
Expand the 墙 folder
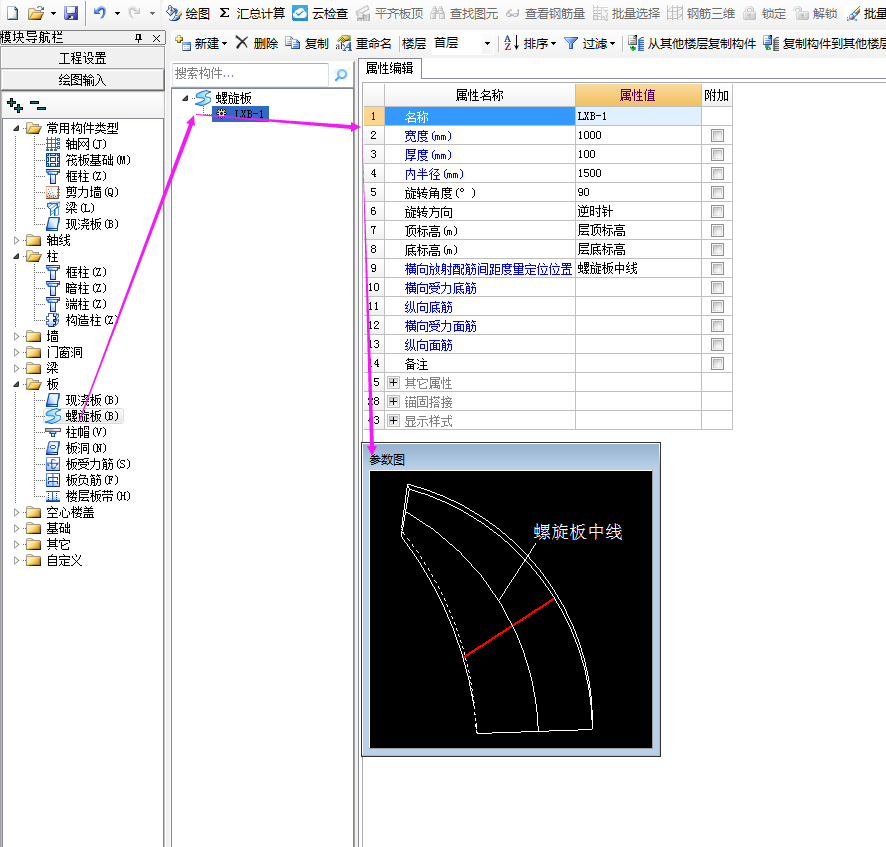pos(16,336)
